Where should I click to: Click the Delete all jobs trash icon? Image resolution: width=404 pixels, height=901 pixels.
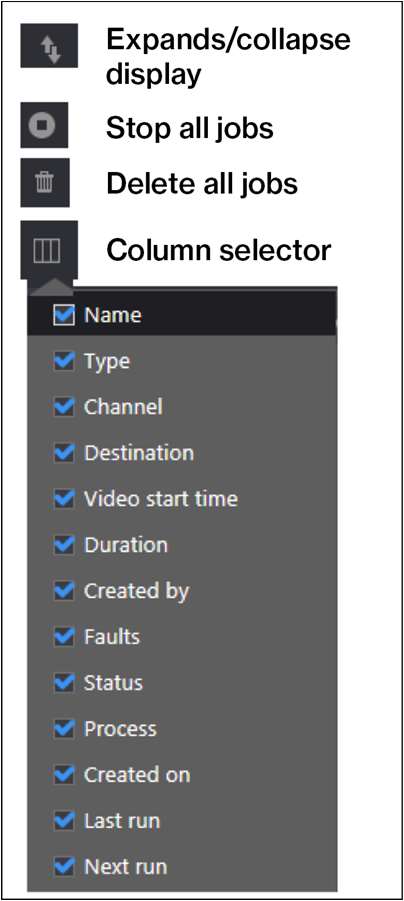click(45, 183)
